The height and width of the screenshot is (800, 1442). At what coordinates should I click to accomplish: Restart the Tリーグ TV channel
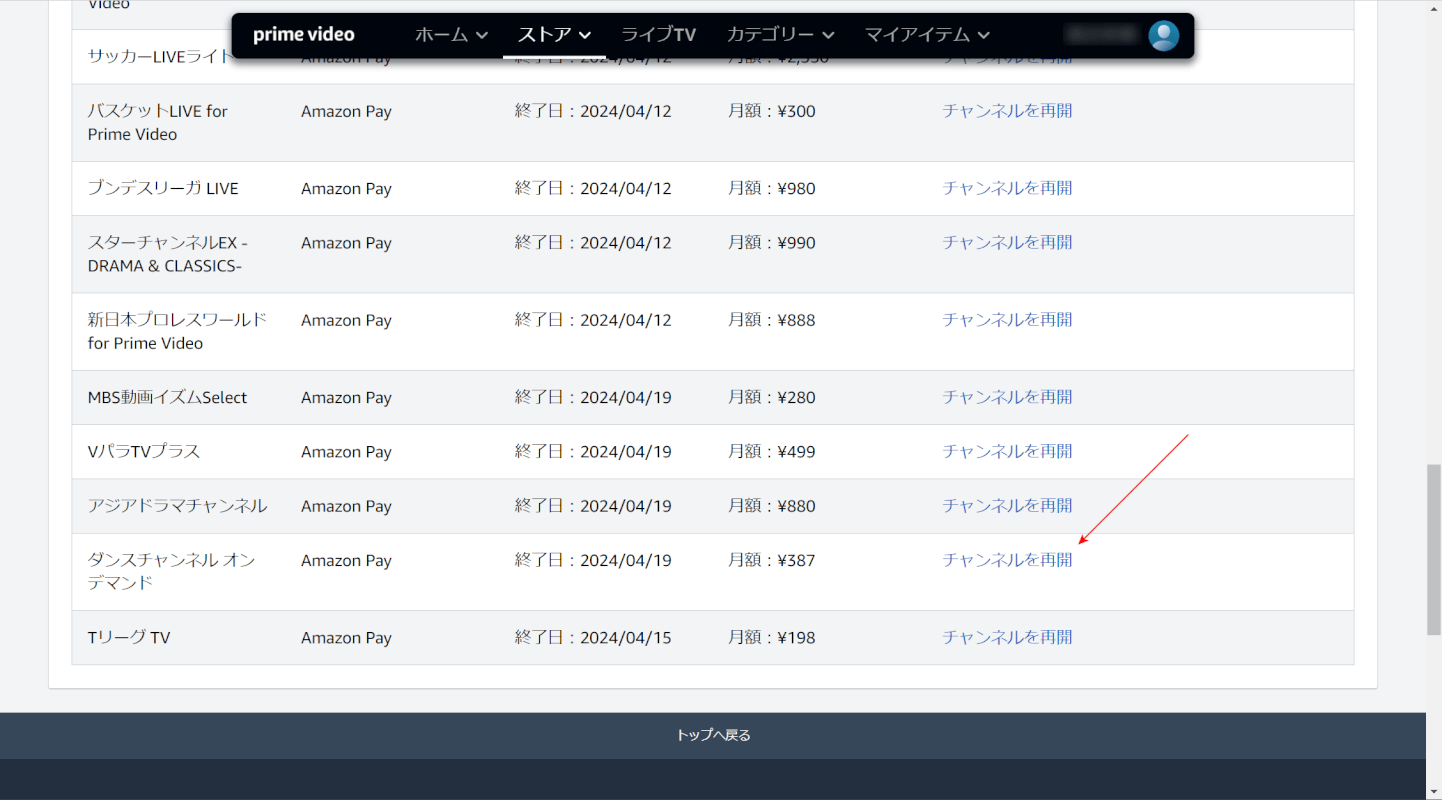pyautogui.click(x=1007, y=637)
